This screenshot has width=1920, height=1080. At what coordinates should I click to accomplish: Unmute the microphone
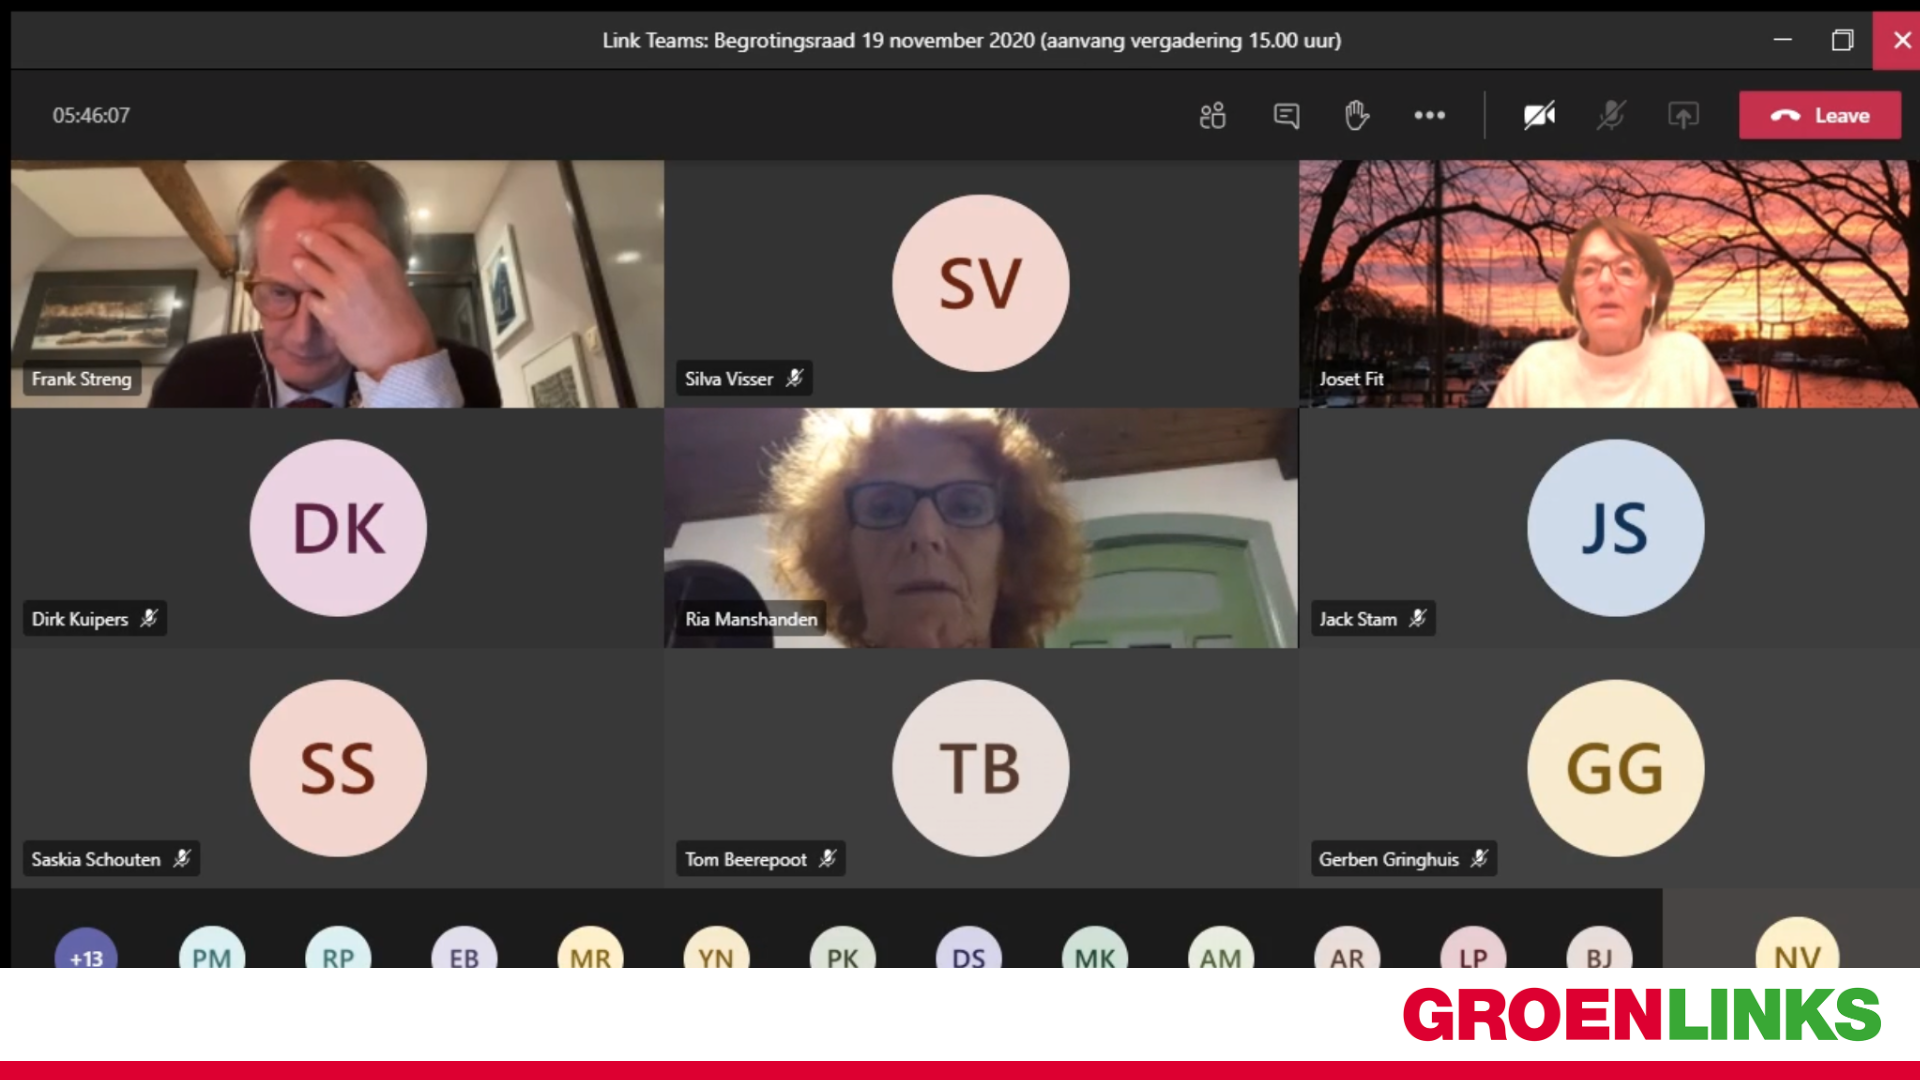[1611, 116]
